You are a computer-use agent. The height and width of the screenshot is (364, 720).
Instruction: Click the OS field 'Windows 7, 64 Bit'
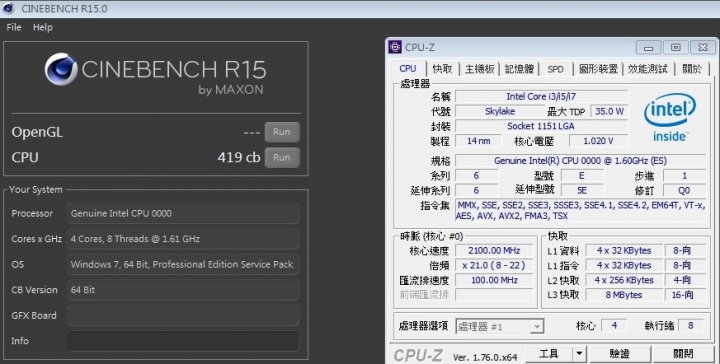(x=183, y=264)
